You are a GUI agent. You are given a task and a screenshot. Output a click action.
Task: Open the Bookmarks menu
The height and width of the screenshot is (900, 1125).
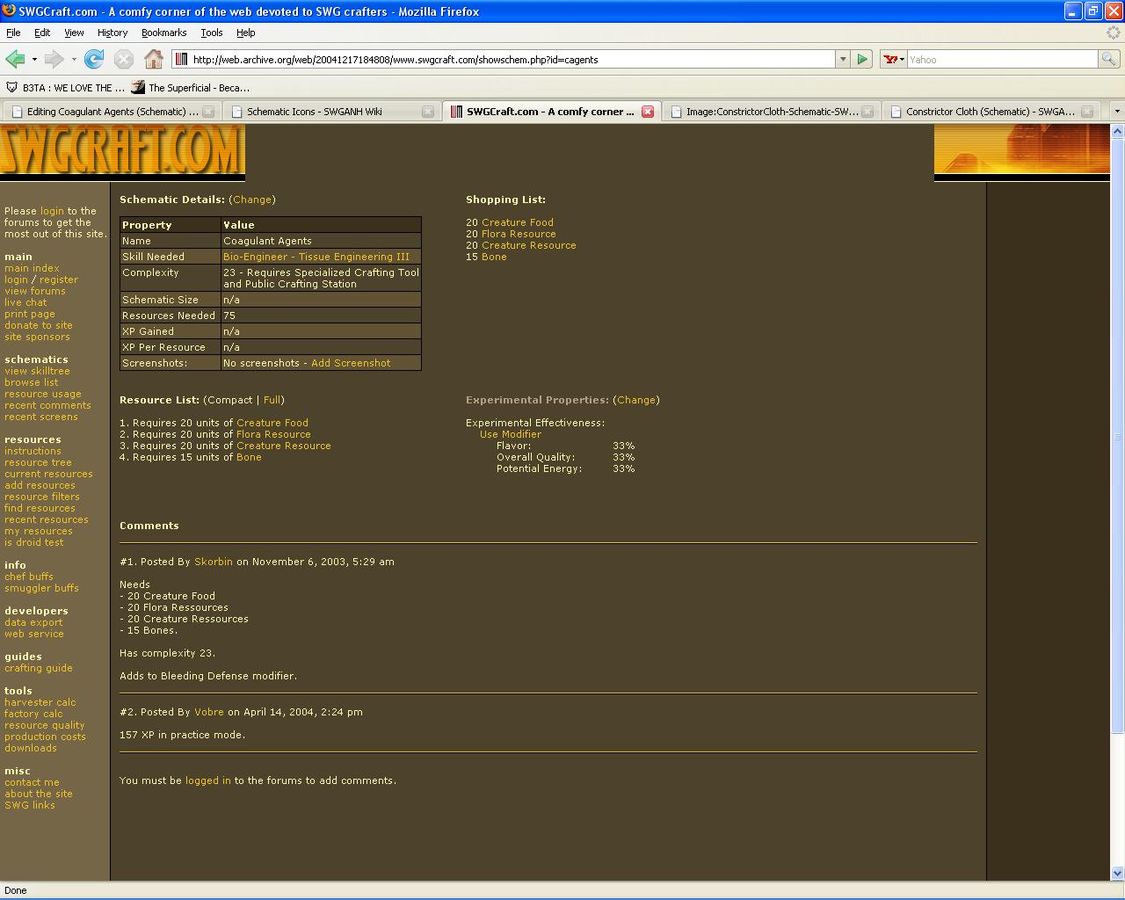[x=163, y=33]
